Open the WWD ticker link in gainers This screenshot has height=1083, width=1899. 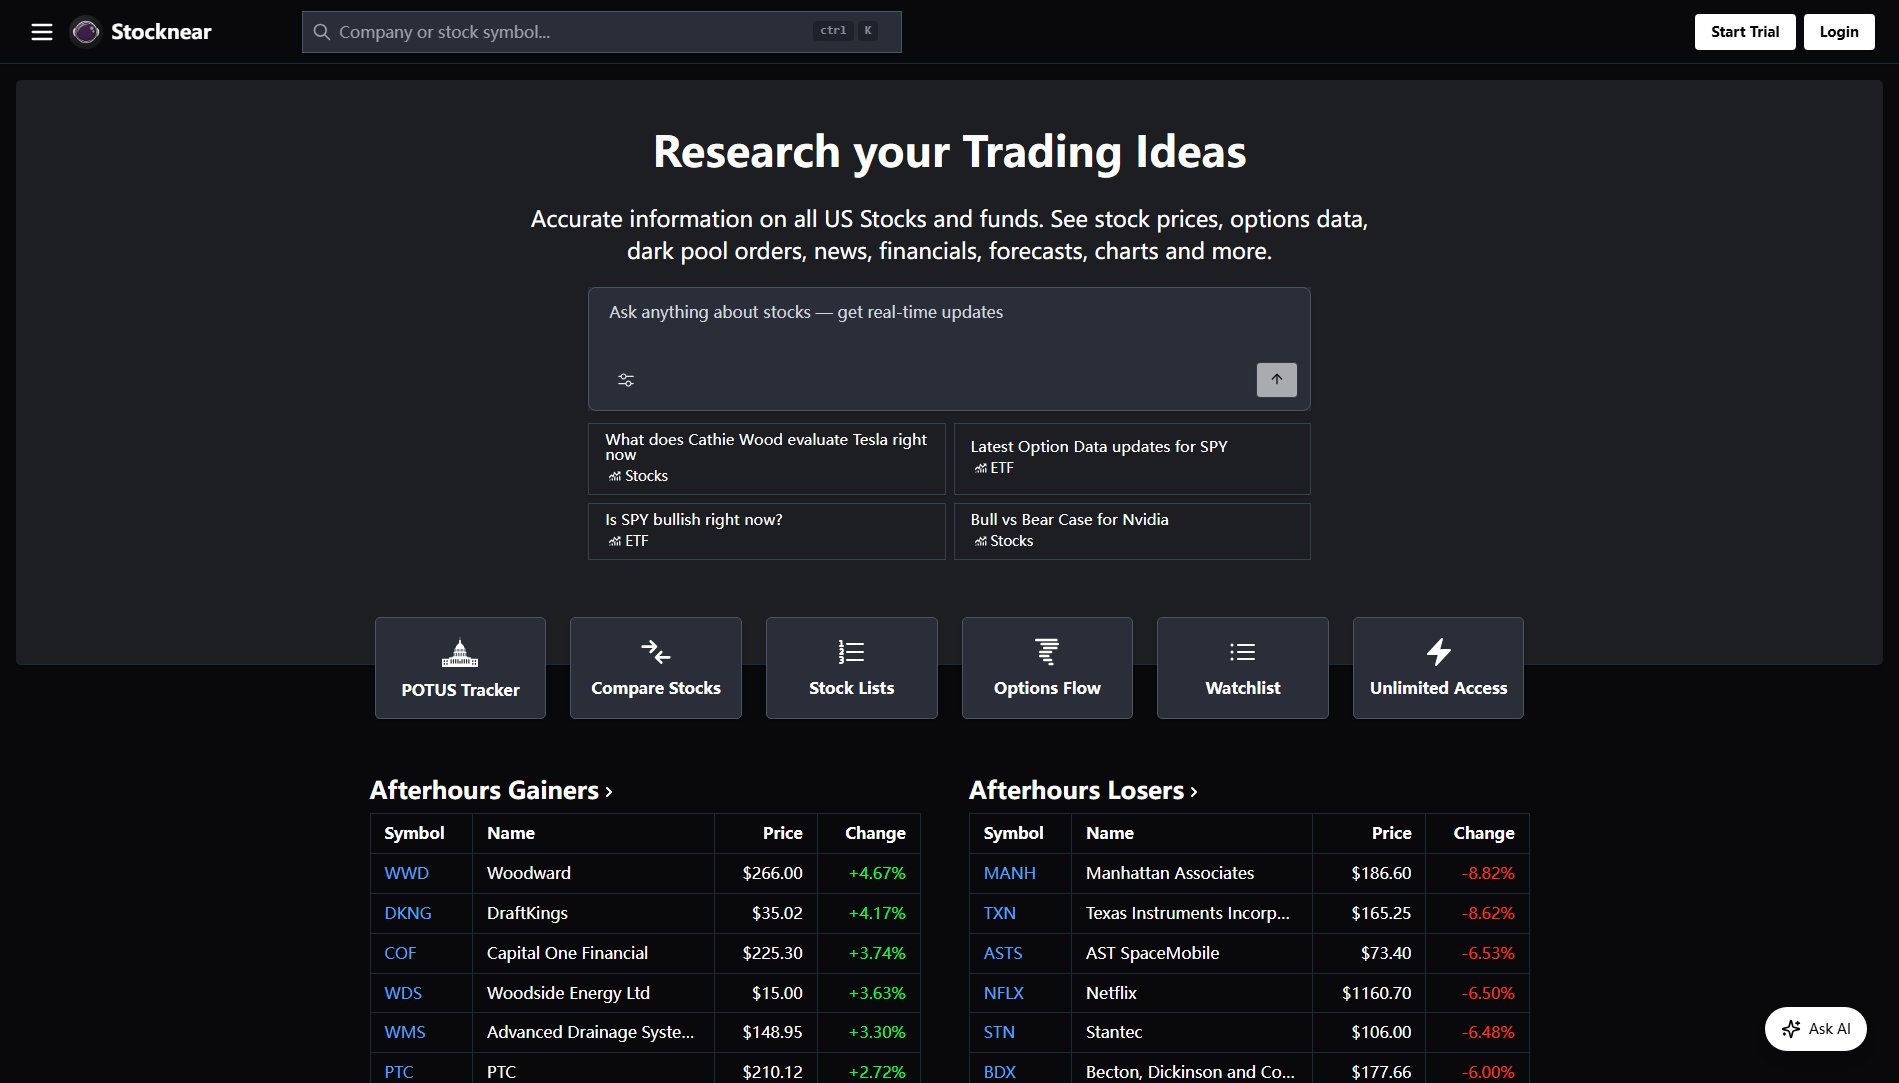click(406, 873)
